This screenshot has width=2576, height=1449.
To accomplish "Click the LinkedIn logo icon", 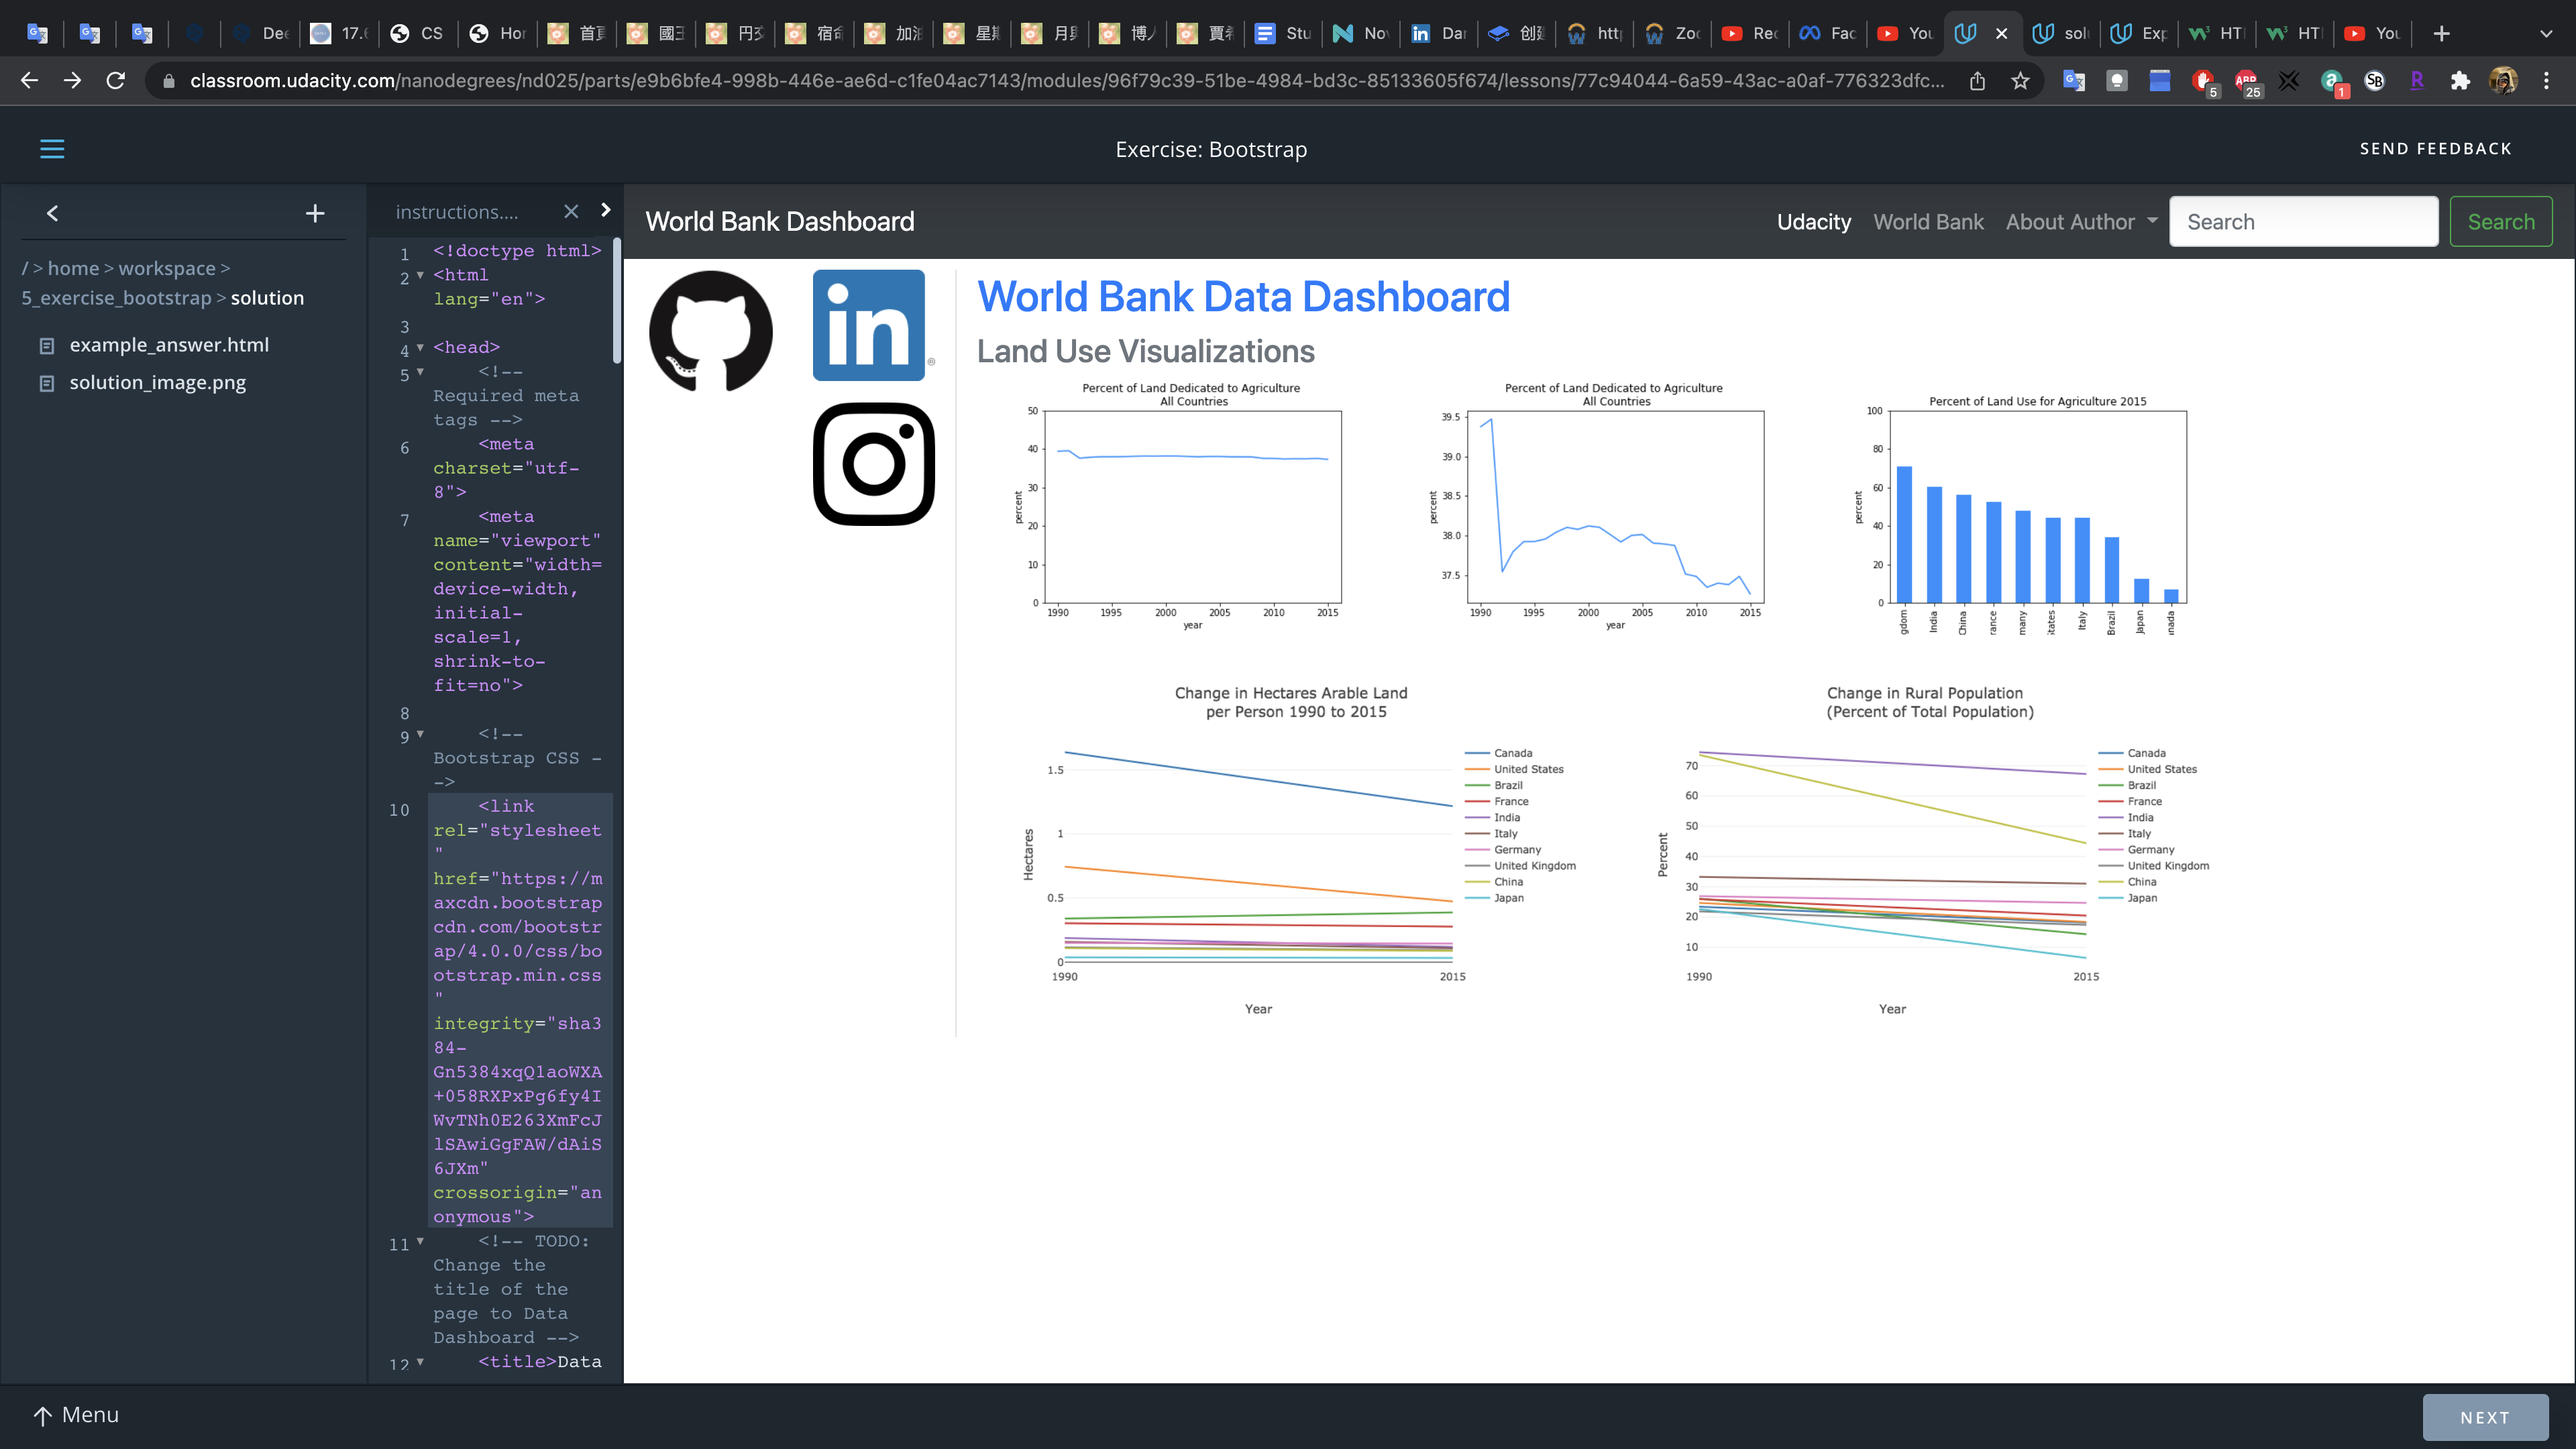I will 868,325.
